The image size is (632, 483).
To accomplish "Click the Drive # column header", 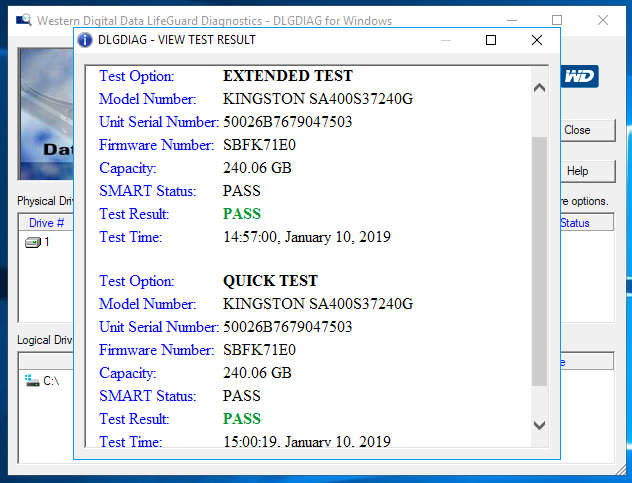I will pyautogui.click(x=46, y=223).
